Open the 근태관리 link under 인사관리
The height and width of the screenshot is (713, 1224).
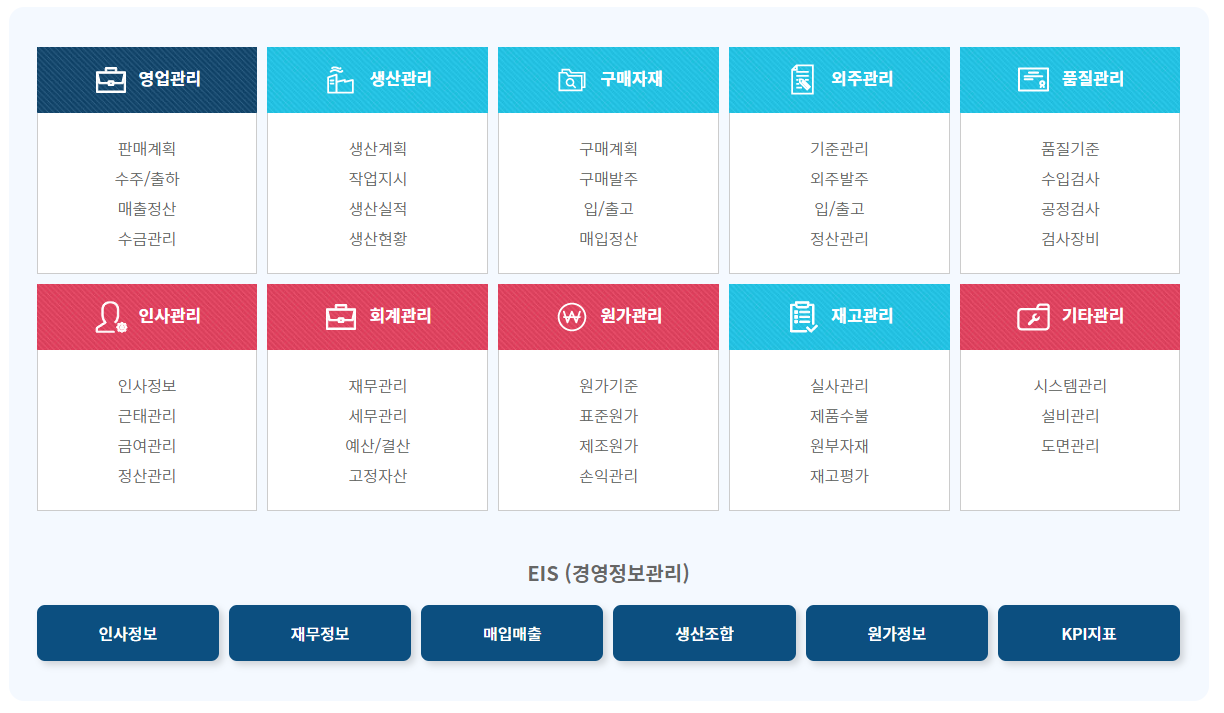coord(147,416)
